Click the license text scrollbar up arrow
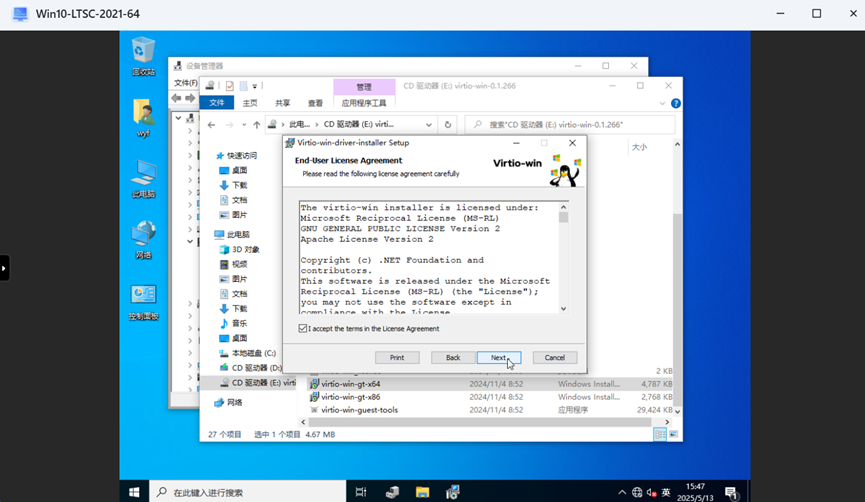 pyautogui.click(x=563, y=207)
